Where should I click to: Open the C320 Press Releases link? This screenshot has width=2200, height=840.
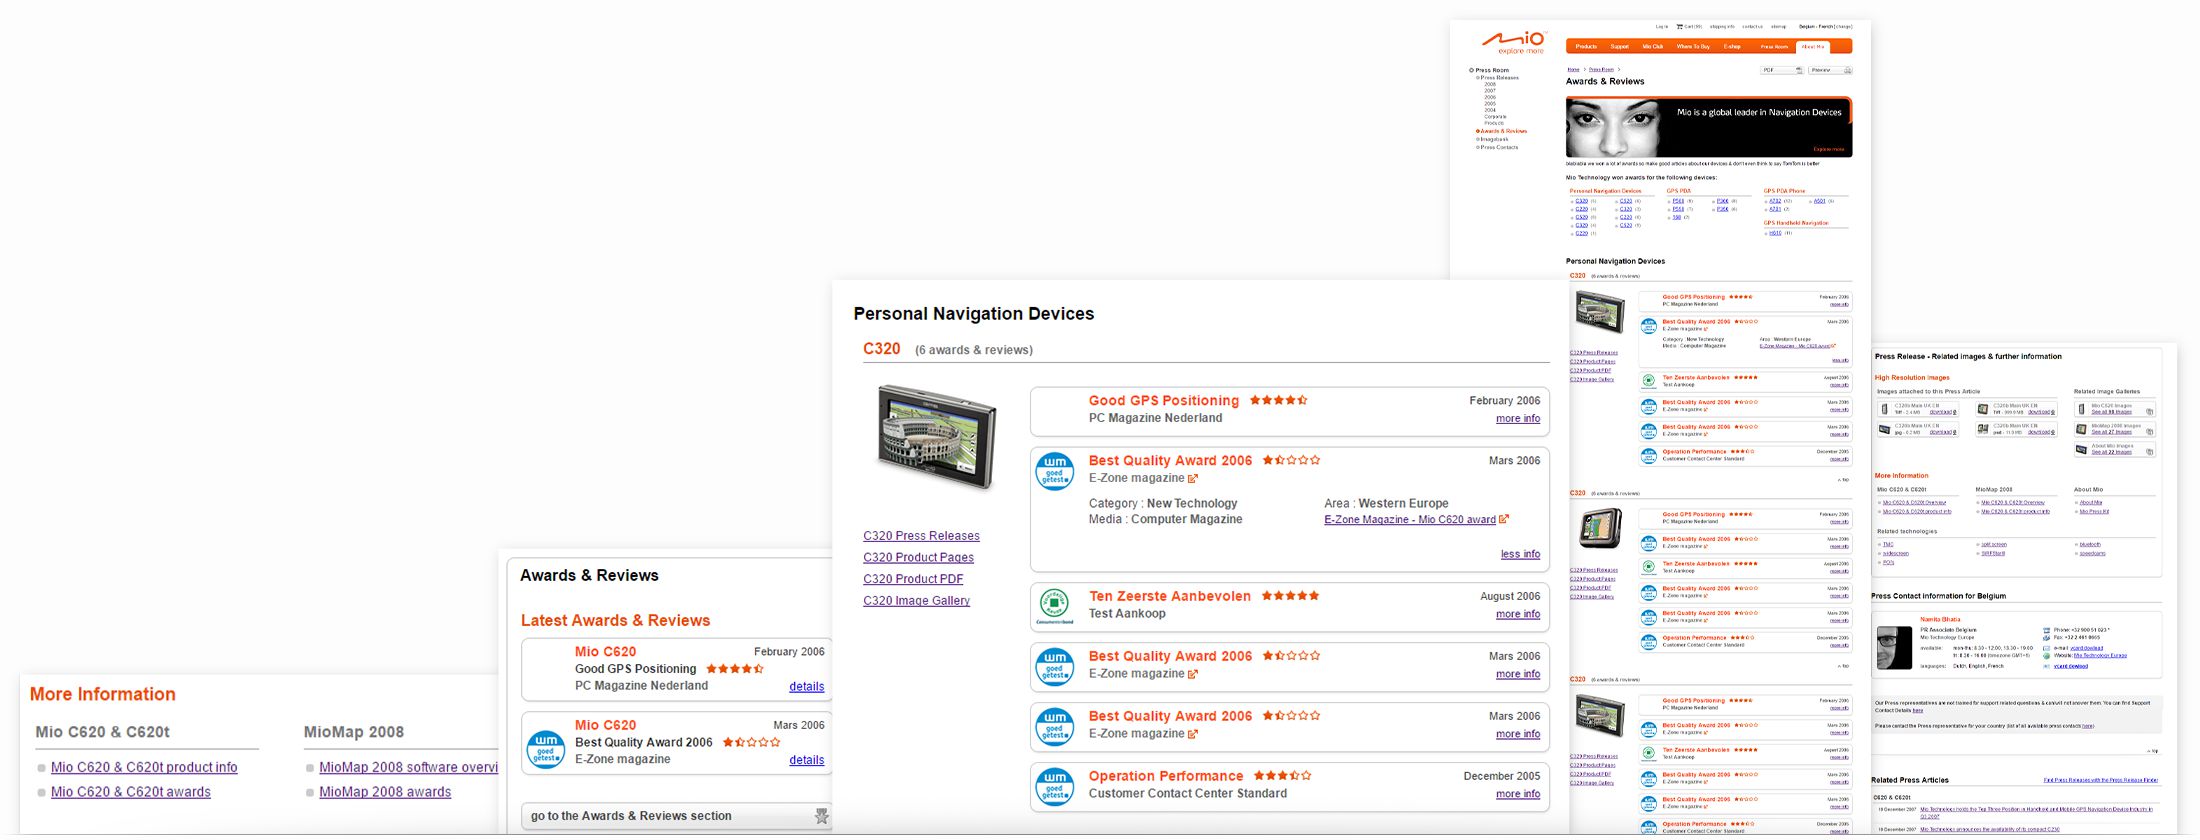[921, 536]
